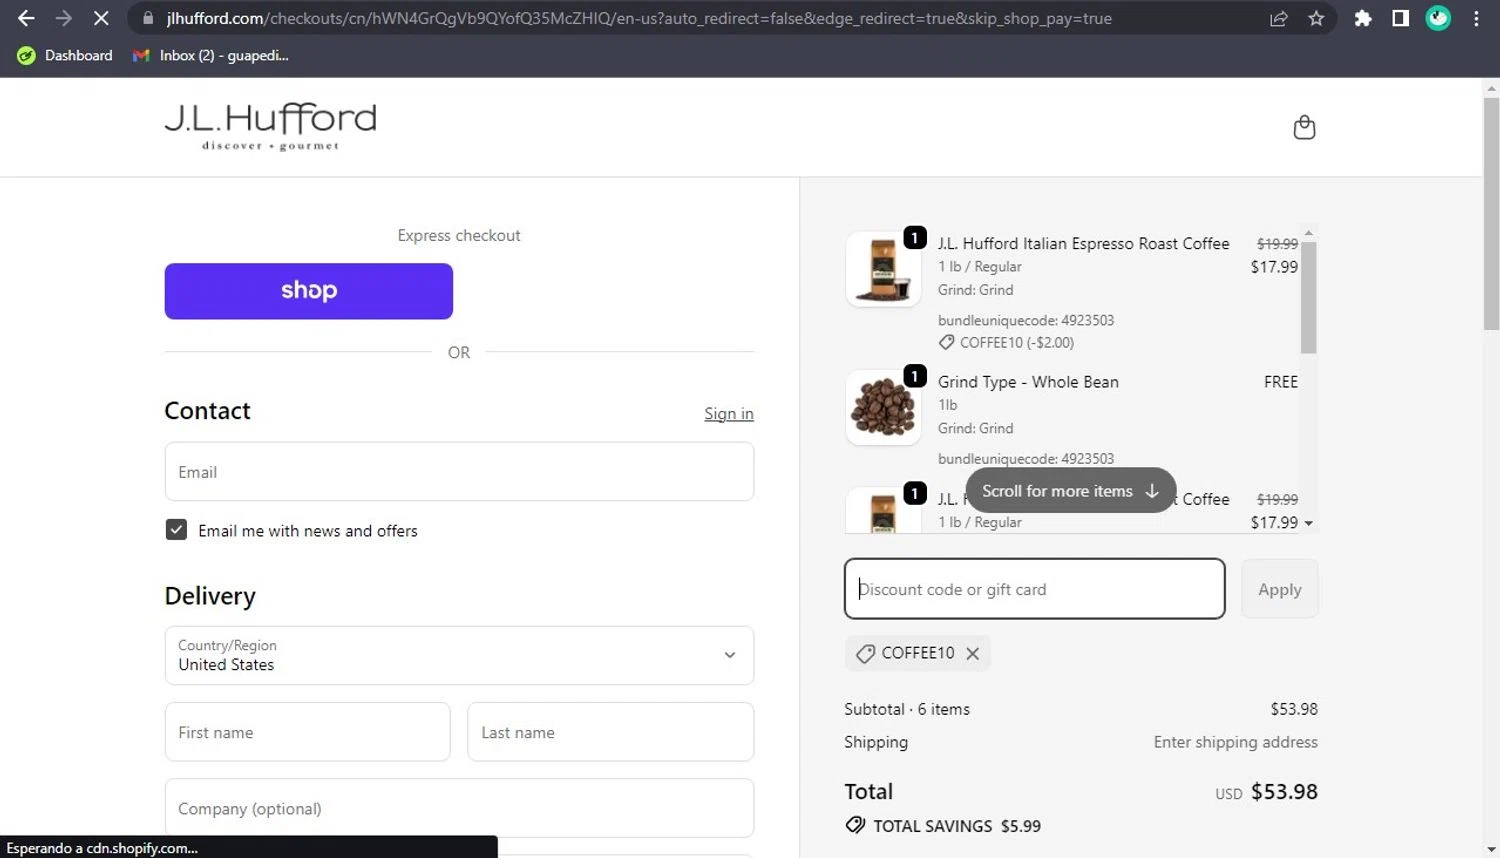Click the order list scroll-down arrow
This screenshot has height=858, width=1500.
[x=1308, y=523]
